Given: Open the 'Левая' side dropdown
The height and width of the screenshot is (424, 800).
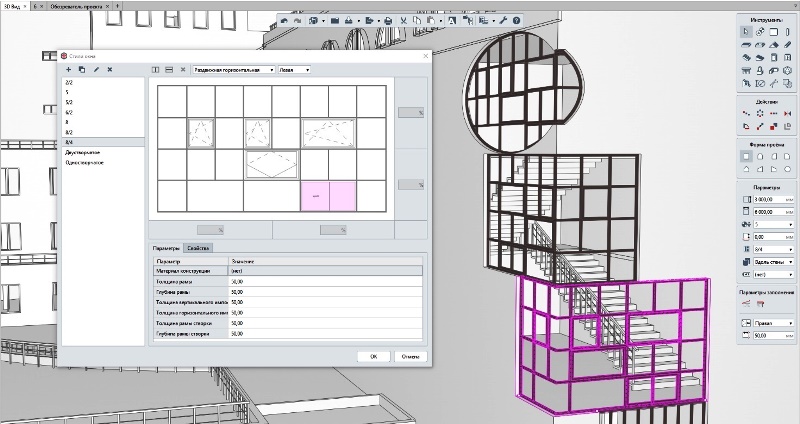Looking at the screenshot, I should 294,70.
